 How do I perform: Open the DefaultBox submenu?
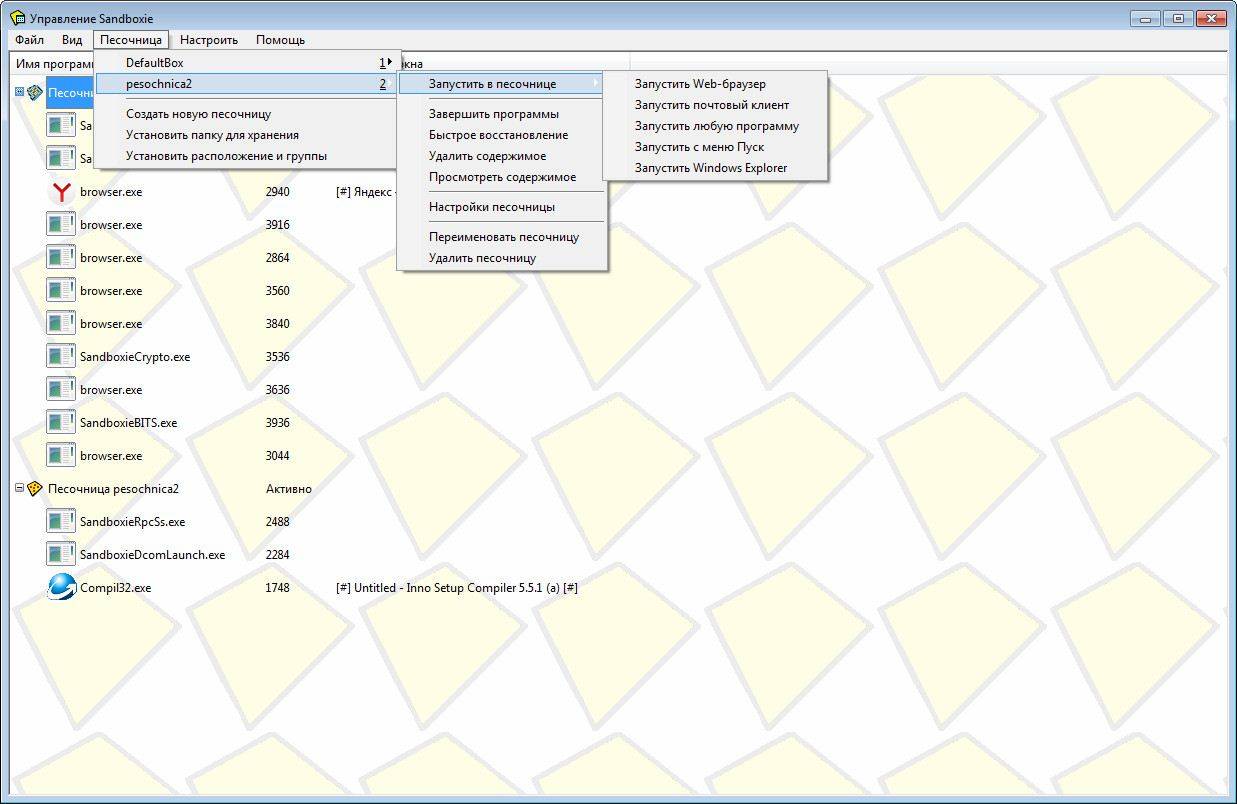click(x=248, y=63)
